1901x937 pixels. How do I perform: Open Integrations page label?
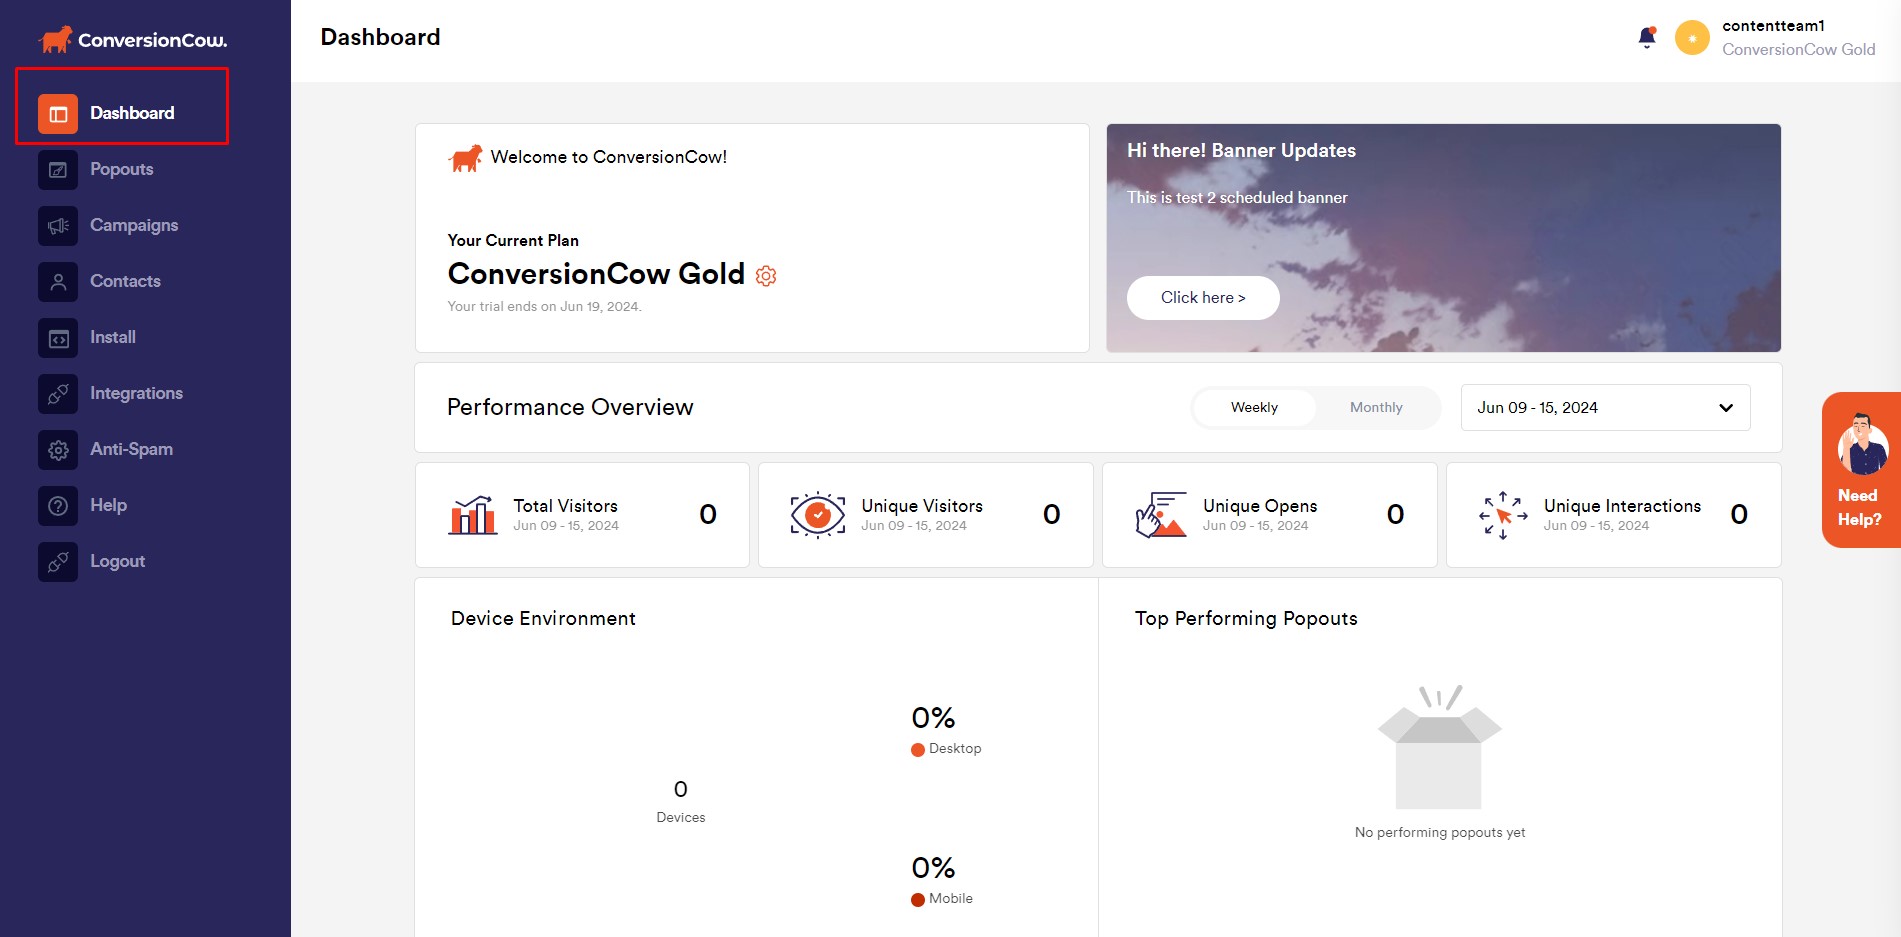click(136, 393)
